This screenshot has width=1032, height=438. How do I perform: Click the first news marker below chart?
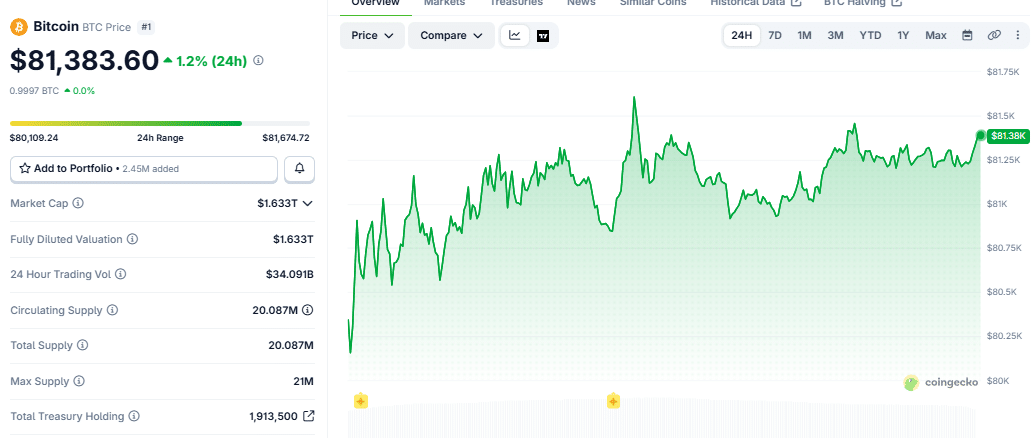(360, 400)
